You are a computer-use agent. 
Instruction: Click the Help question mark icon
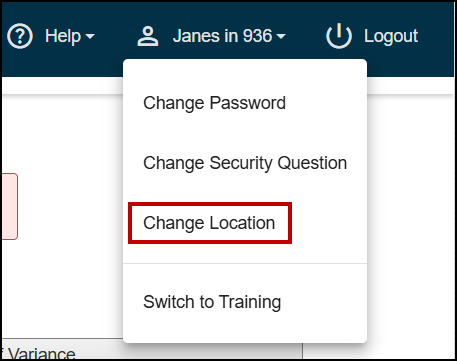20,36
